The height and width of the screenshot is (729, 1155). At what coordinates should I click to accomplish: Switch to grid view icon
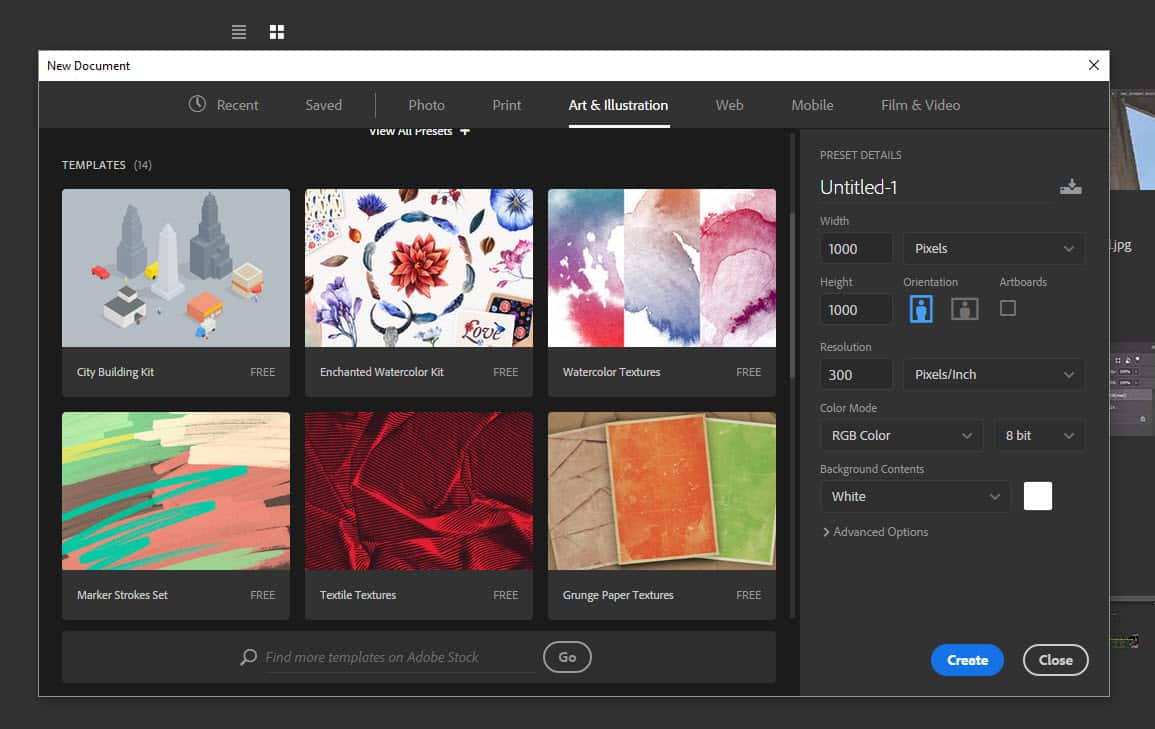coord(277,32)
